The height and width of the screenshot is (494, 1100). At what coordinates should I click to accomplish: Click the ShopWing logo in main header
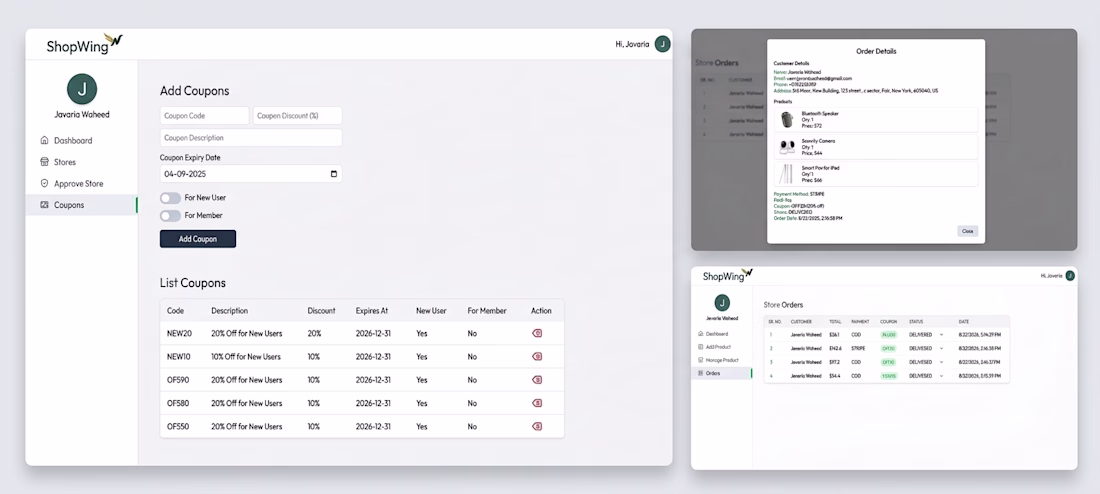click(x=84, y=44)
